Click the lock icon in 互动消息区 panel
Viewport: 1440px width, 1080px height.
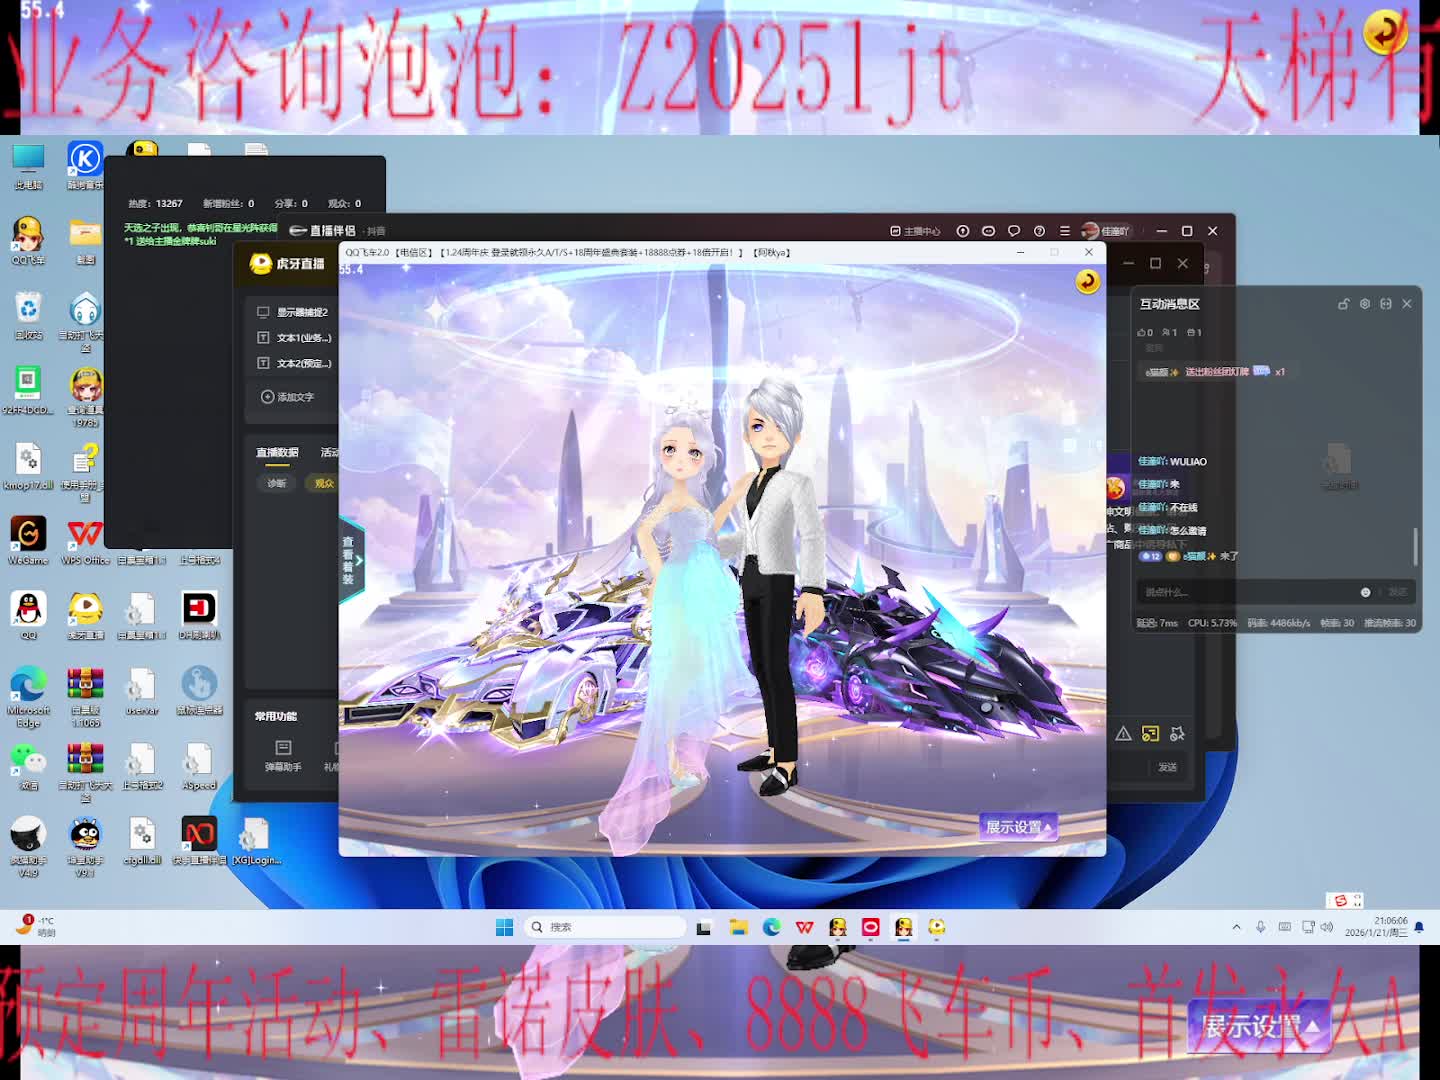pos(1343,304)
